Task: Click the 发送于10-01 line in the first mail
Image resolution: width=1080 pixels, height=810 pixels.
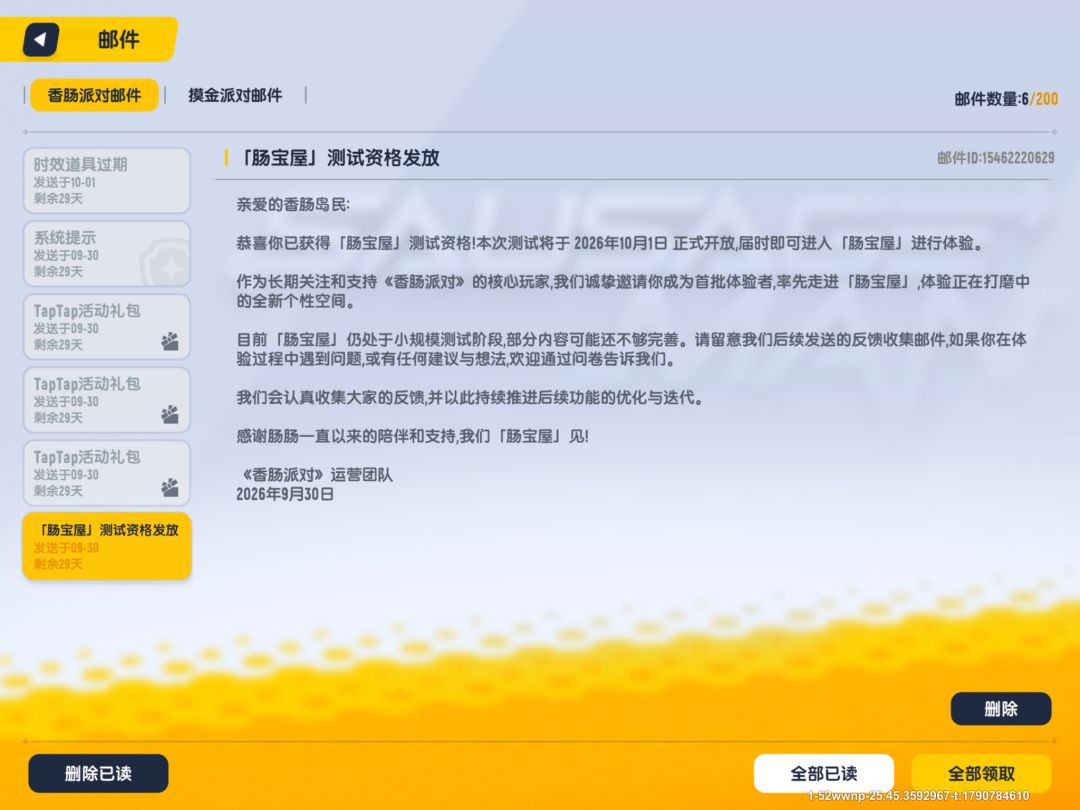Action: pos(65,183)
